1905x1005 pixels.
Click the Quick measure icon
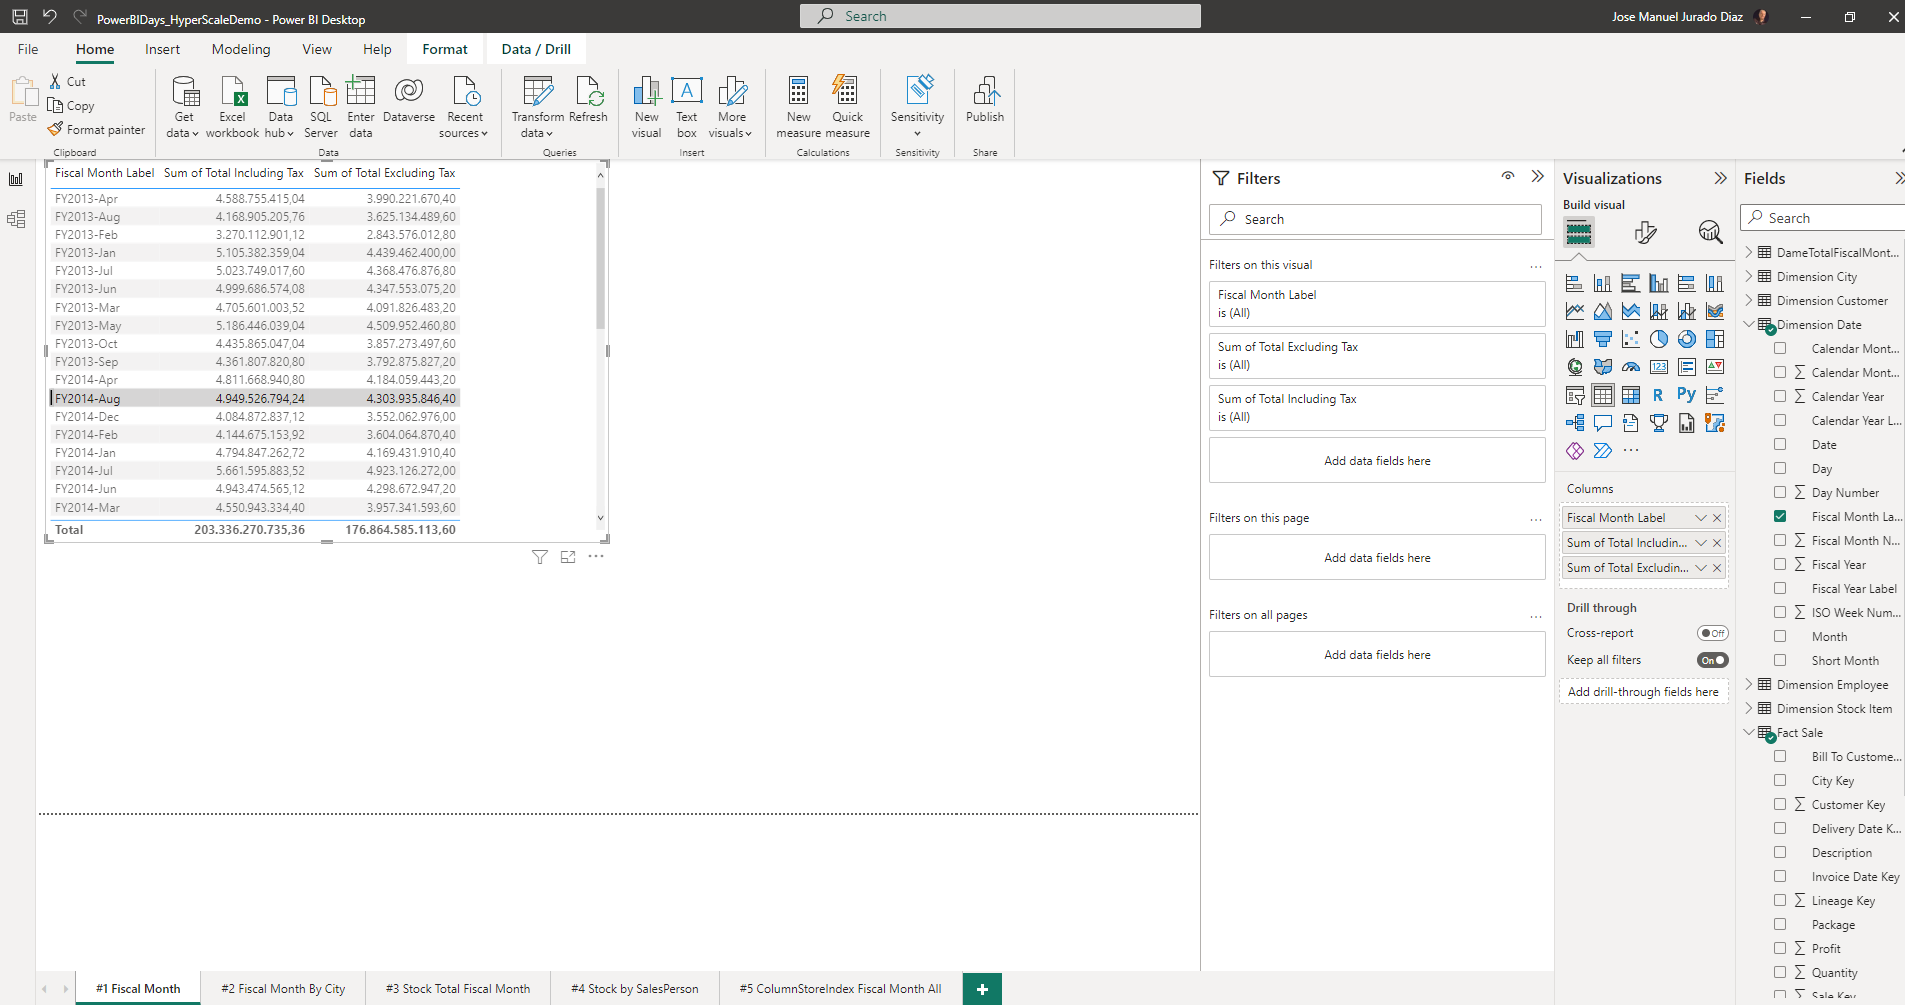click(x=847, y=107)
